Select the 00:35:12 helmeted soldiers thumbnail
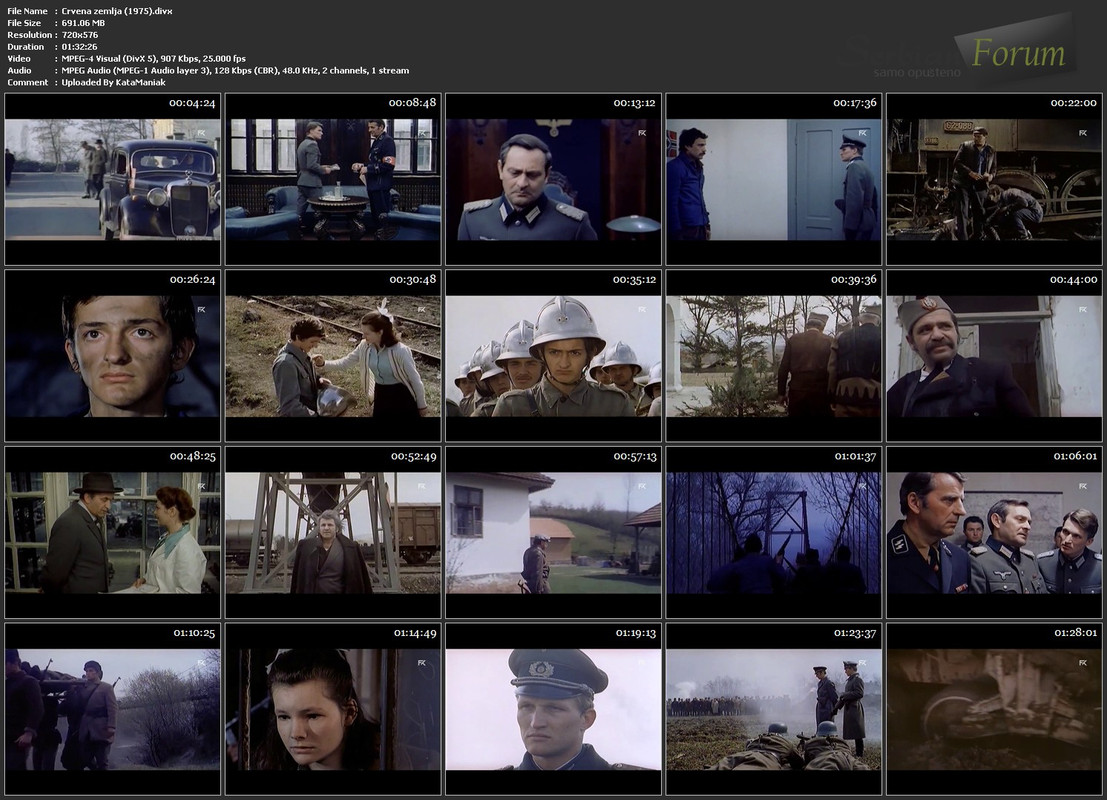 pyautogui.click(x=553, y=355)
